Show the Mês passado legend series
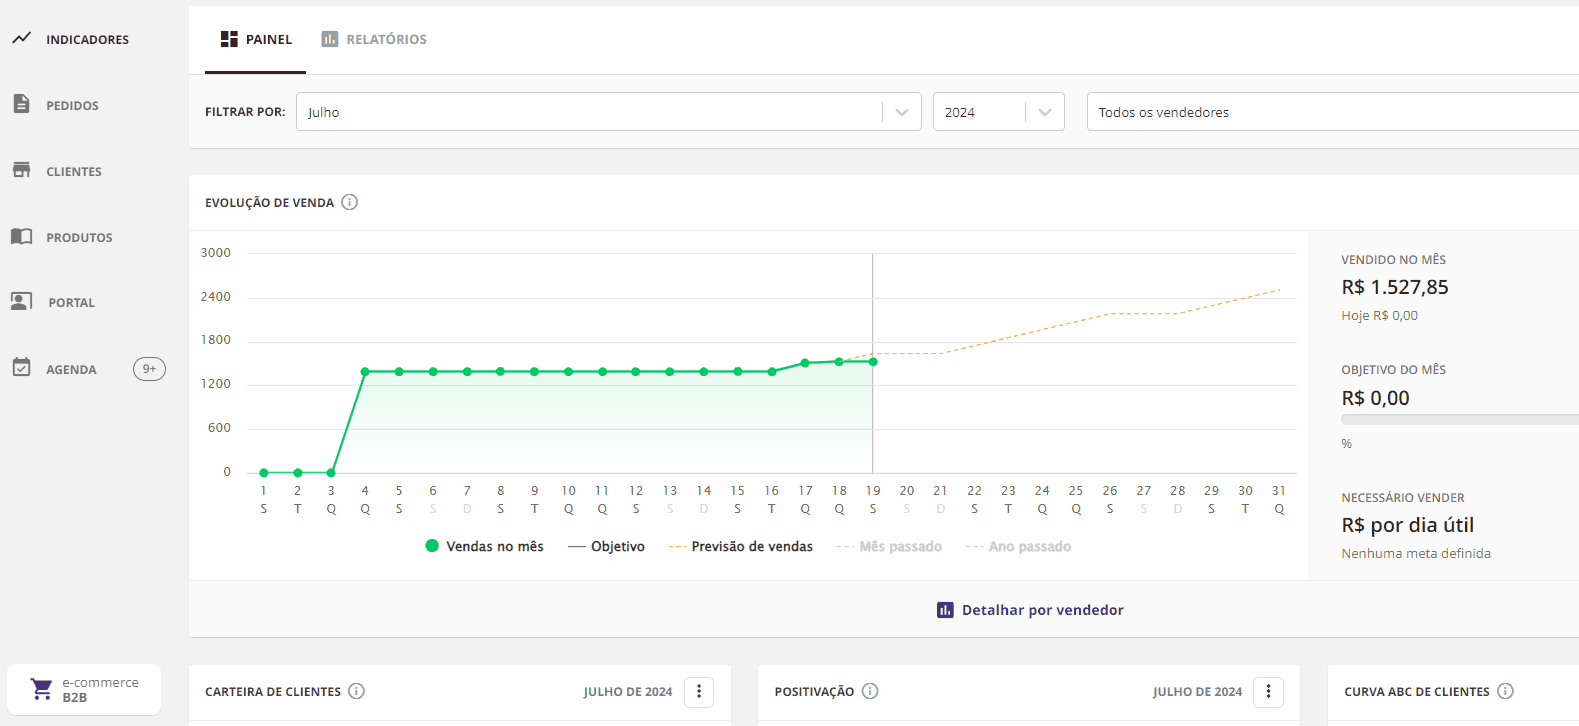 pyautogui.click(x=890, y=546)
